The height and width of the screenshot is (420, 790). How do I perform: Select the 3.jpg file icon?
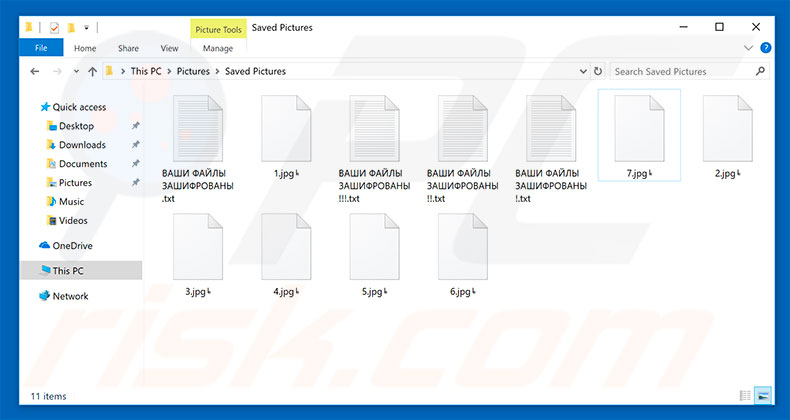click(x=198, y=247)
